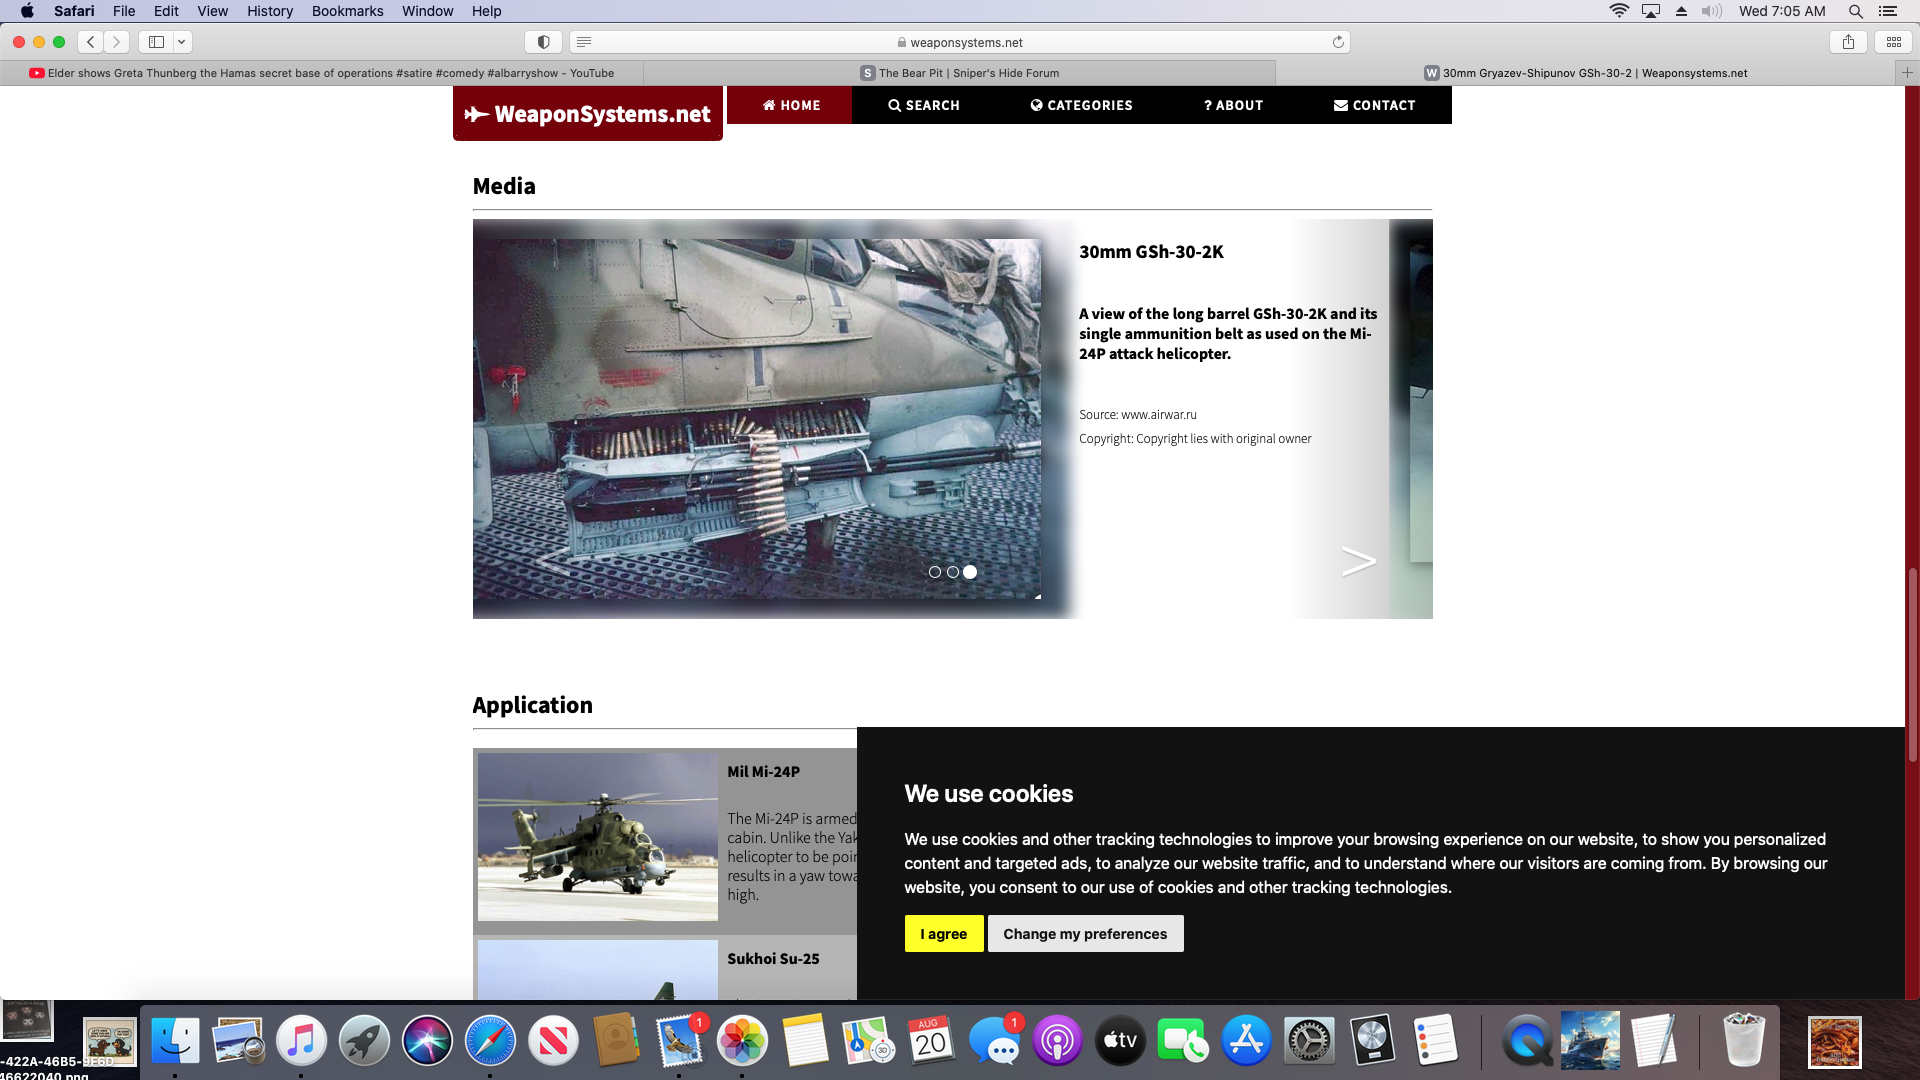This screenshot has height=1080, width=1920.
Task: Switch to The Bear Pit forum tab
Action: [960, 73]
